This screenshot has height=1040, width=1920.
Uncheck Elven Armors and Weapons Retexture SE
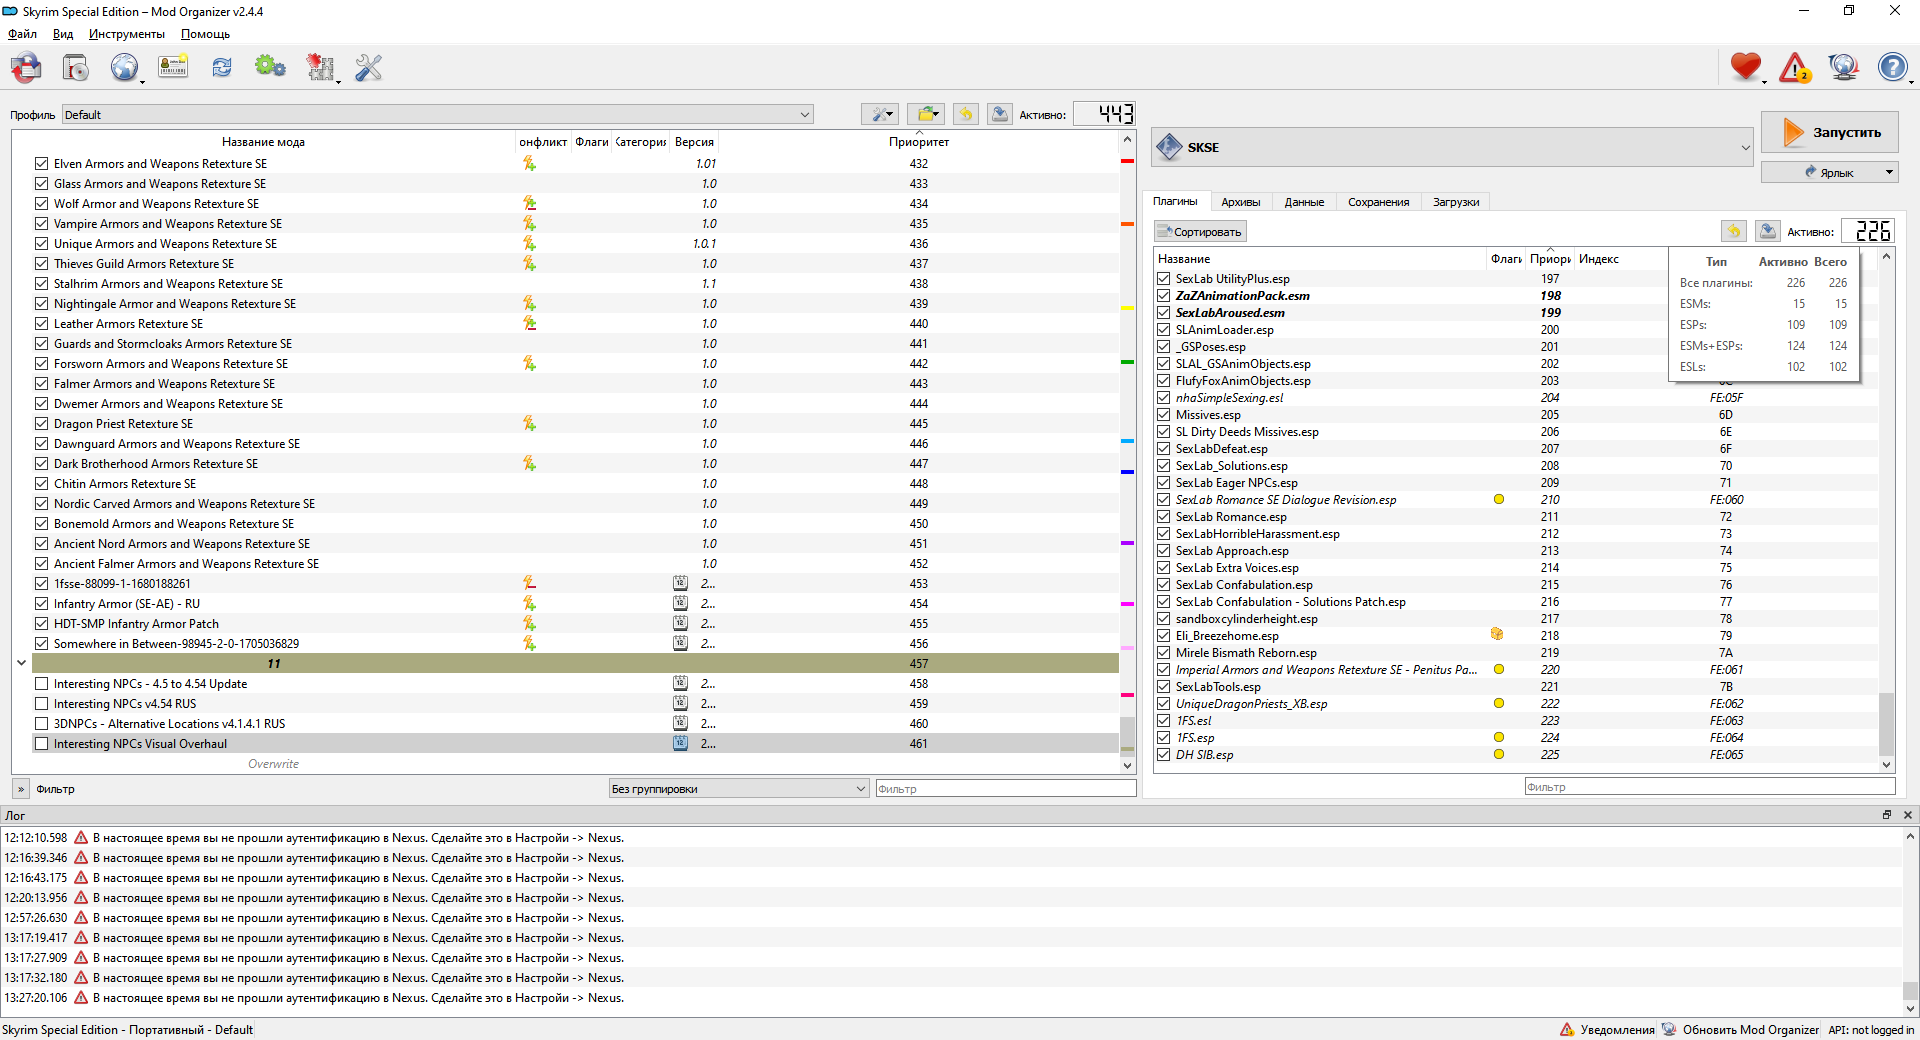(x=41, y=163)
